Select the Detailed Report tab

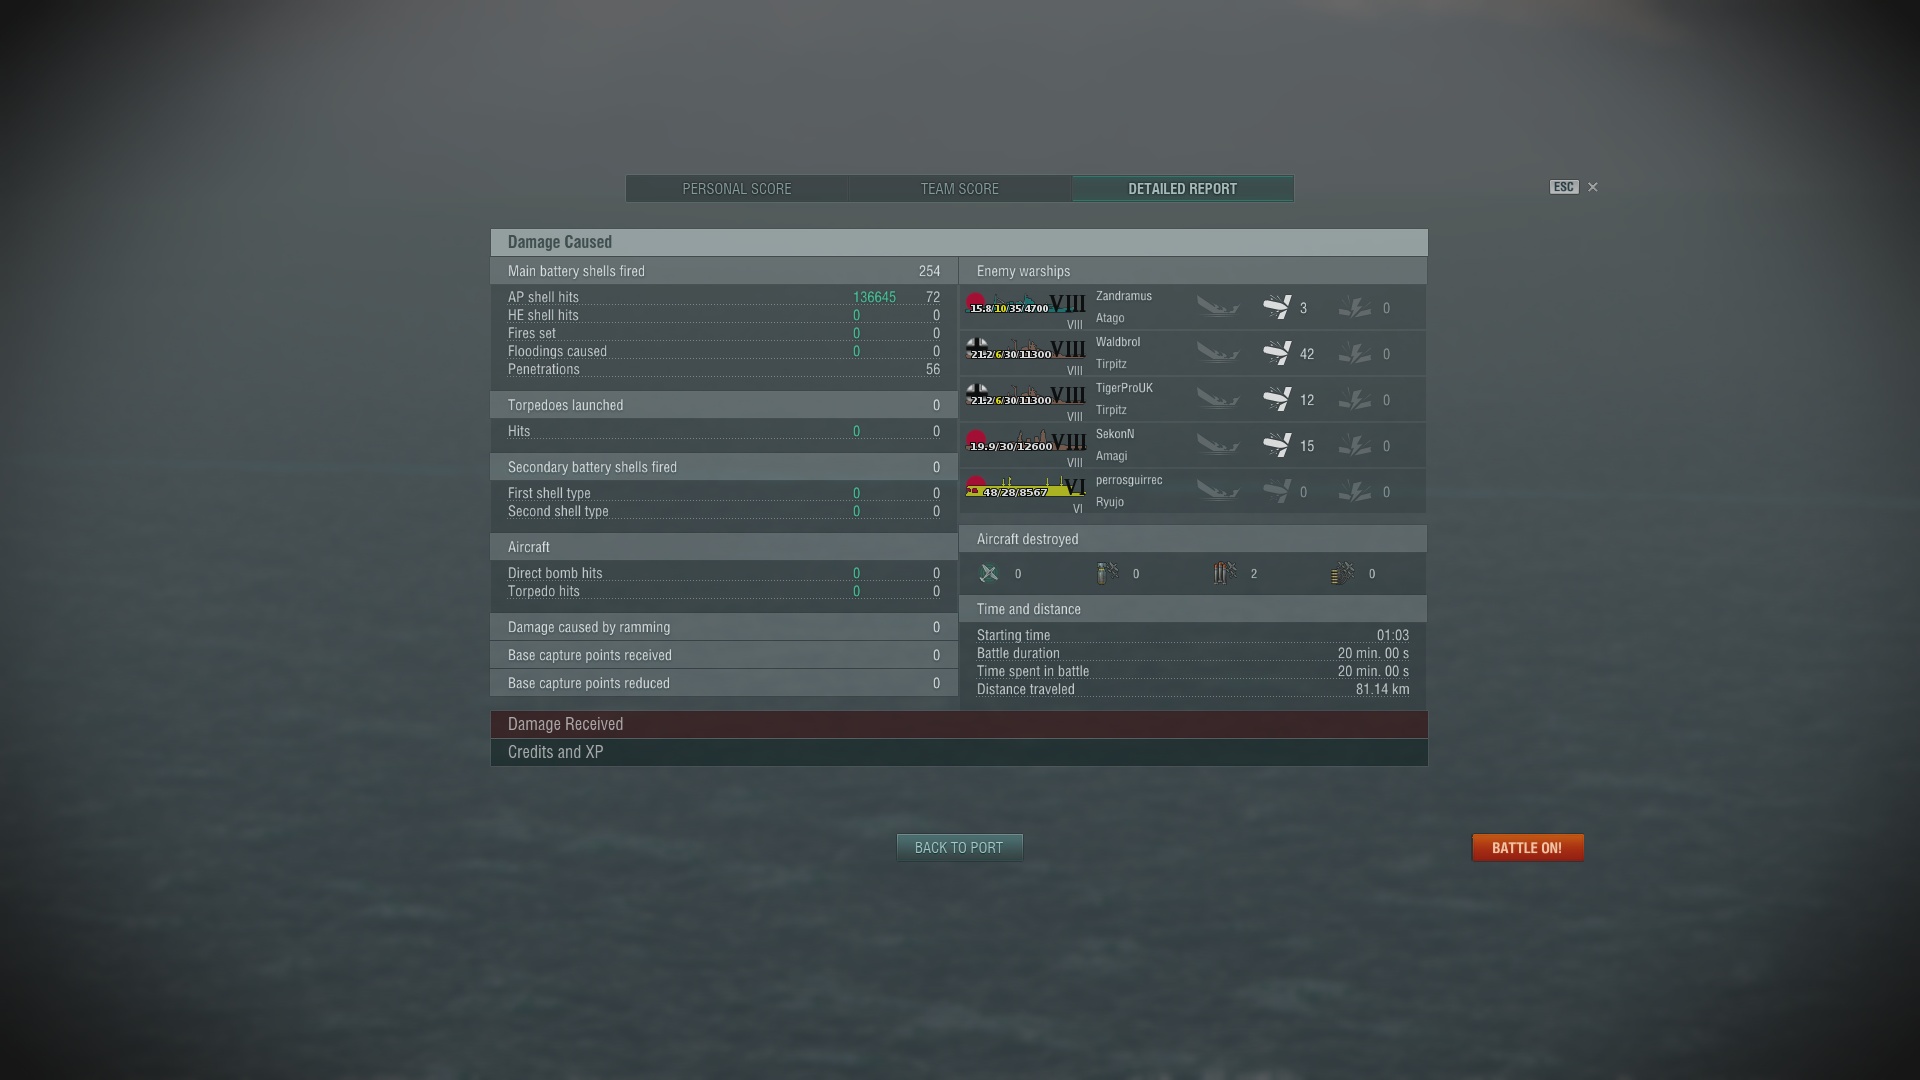point(1183,189)
